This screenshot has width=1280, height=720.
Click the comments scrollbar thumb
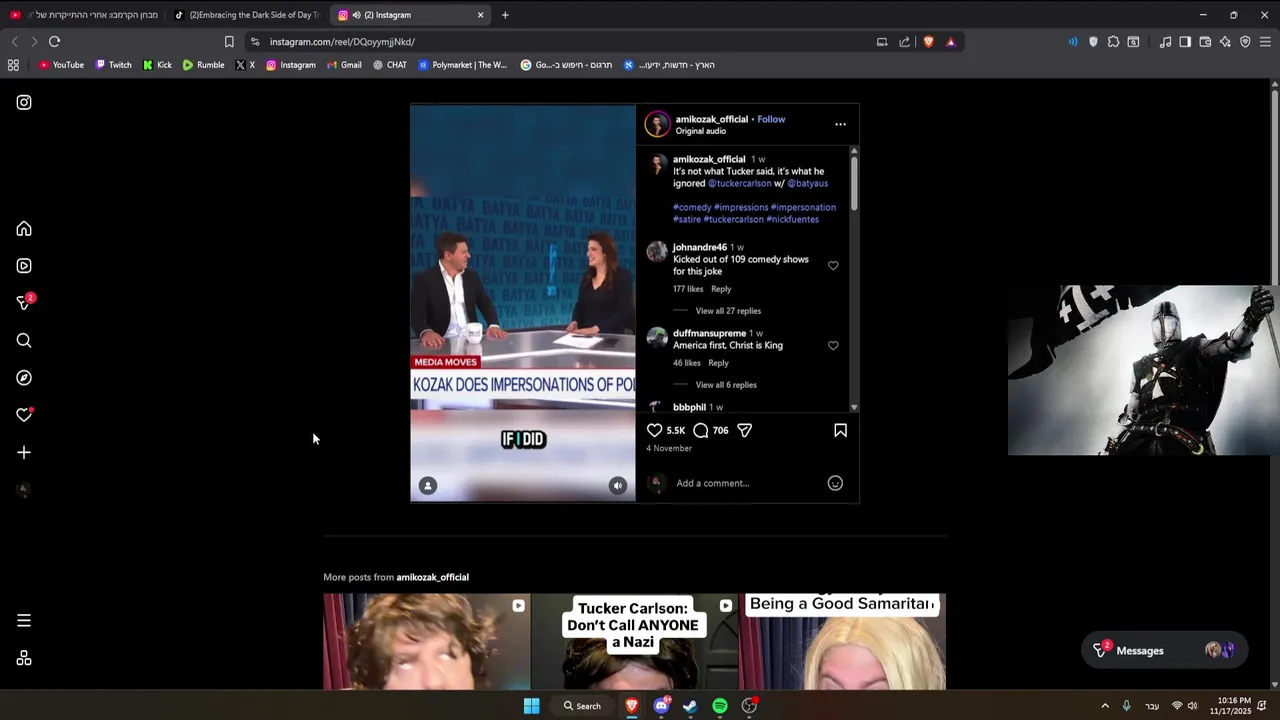pos(854,183)
